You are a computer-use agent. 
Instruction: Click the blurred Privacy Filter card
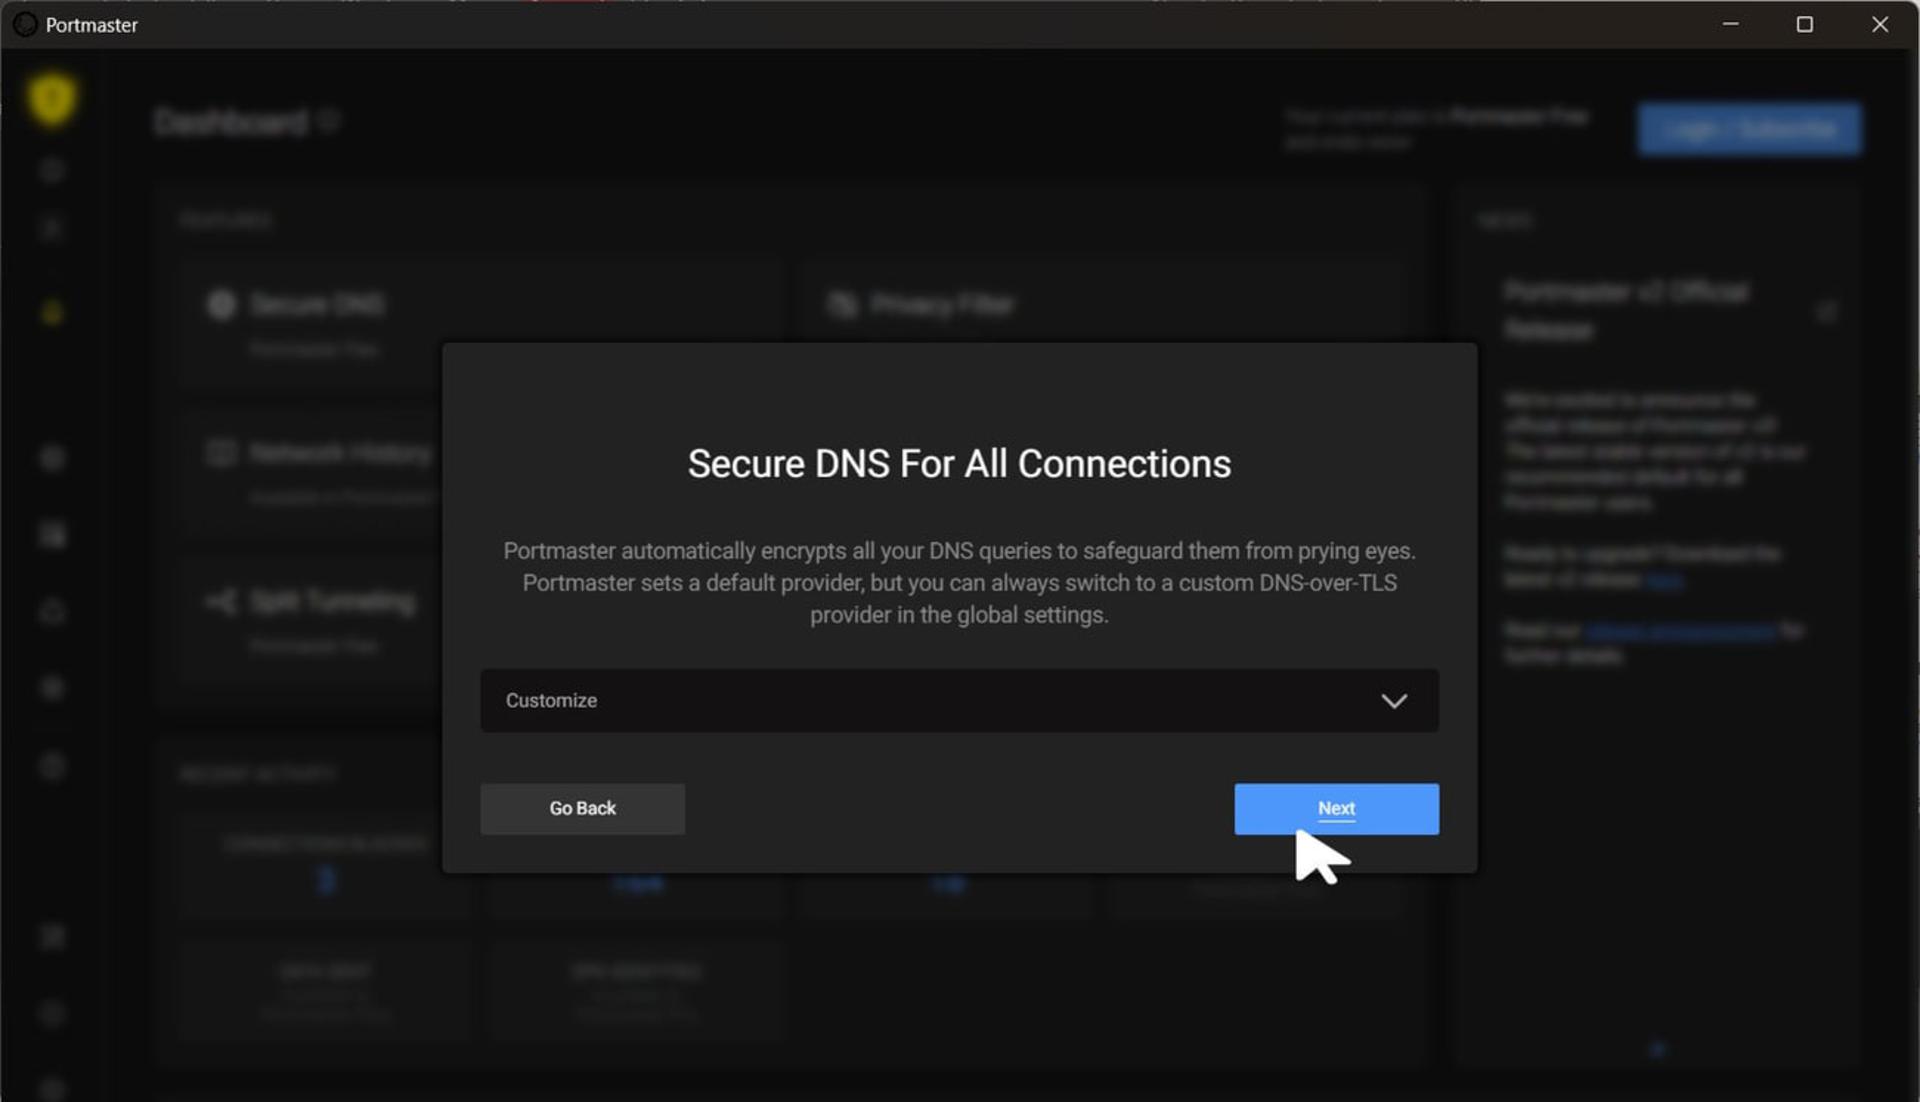(x=1105, y=303)
